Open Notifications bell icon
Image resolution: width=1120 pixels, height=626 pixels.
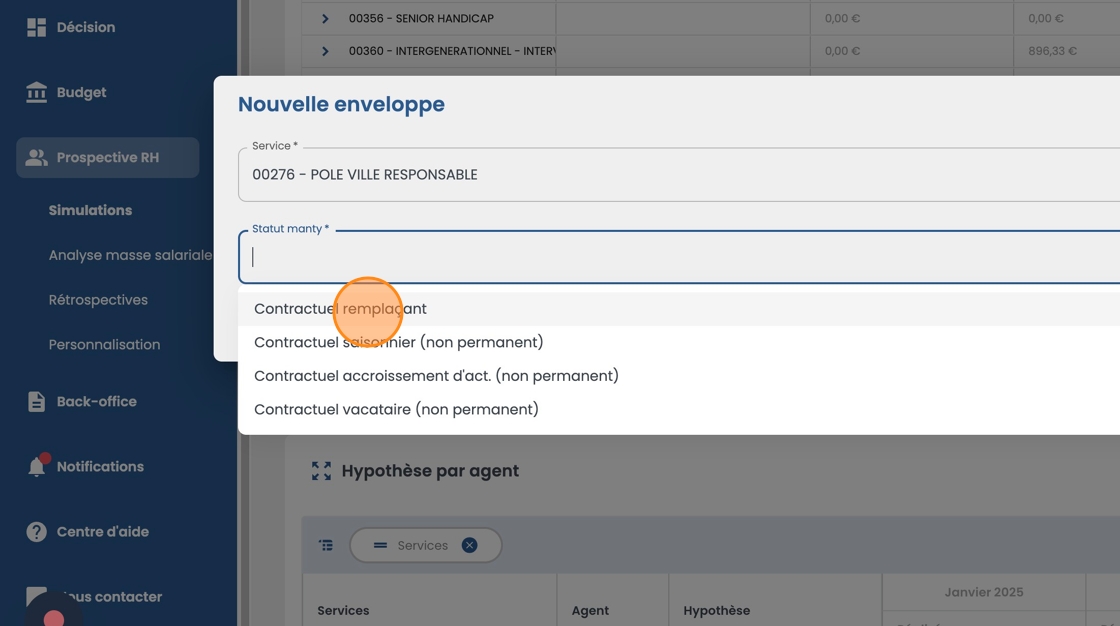[x=37, y=467]
